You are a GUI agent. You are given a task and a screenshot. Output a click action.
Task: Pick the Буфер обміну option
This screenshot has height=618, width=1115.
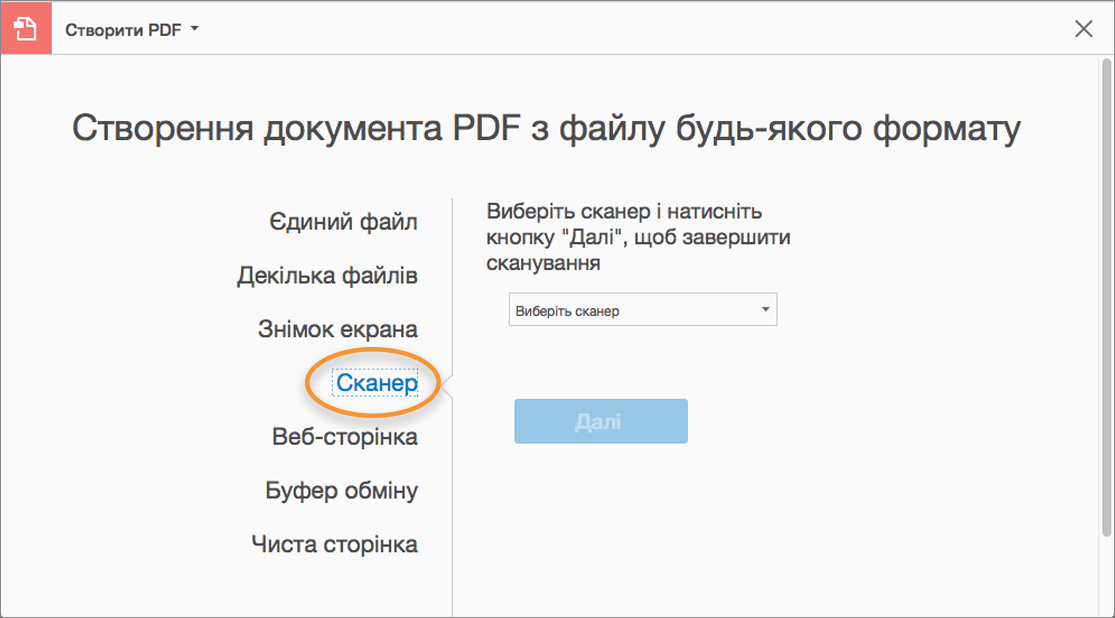click(341, 491)
